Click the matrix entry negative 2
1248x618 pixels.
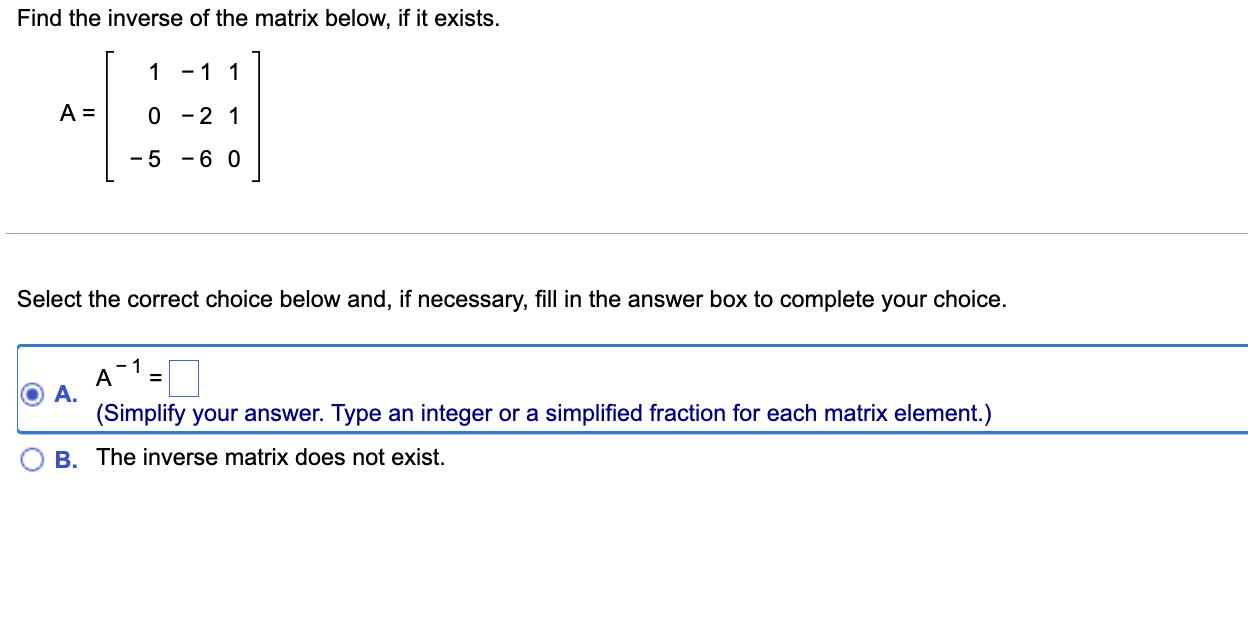pyautogui.click(x=198, y=115)
